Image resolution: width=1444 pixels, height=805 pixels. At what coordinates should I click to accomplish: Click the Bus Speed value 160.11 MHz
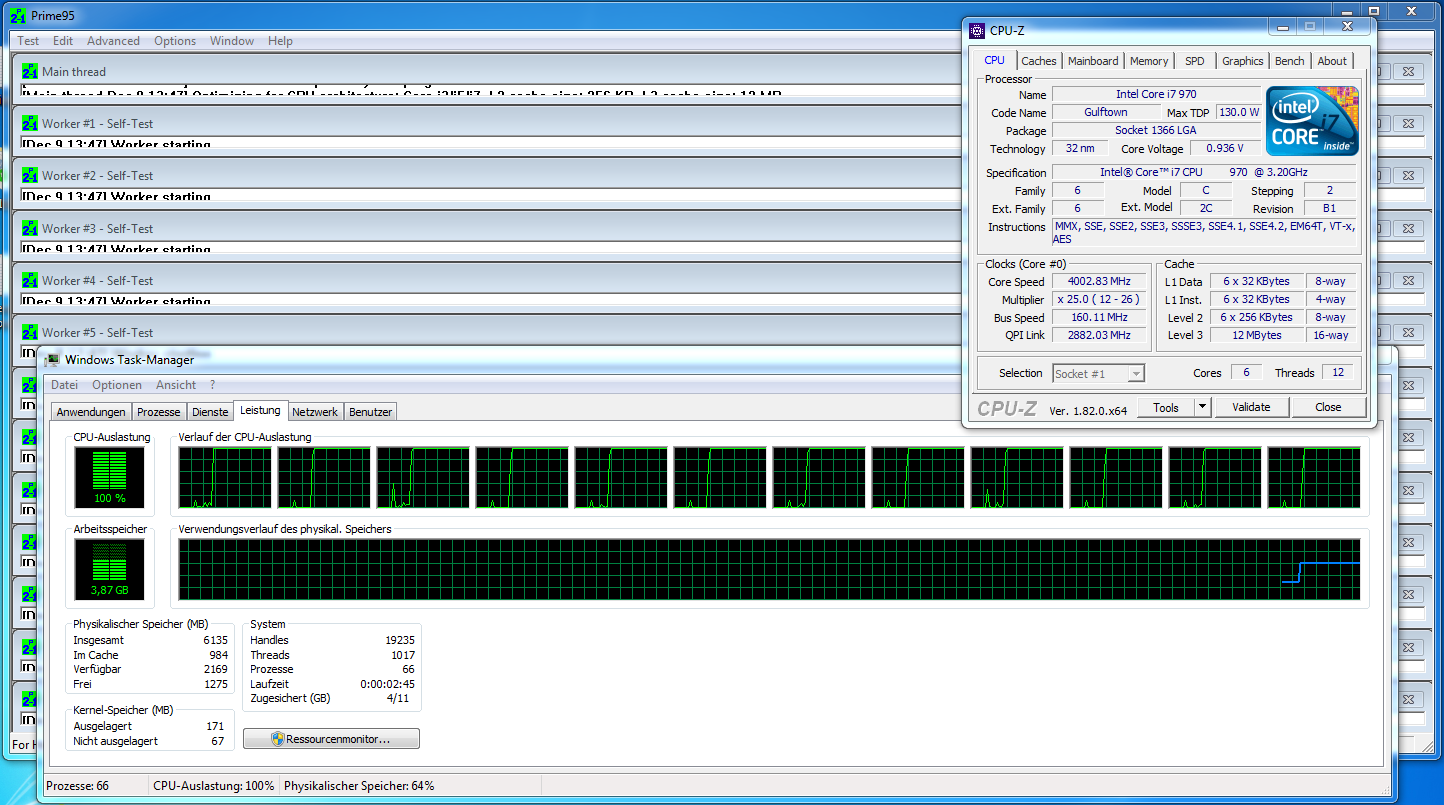1099,318
